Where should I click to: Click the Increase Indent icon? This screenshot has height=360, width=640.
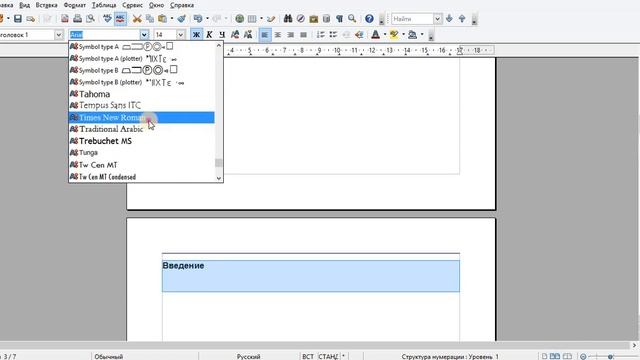(359, 35)
